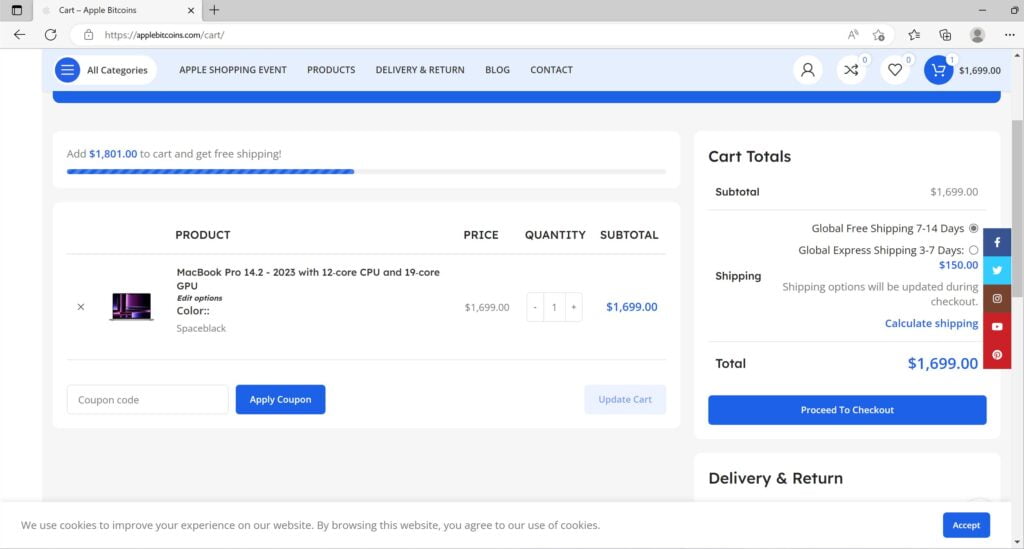Open the Products menu item
1024x549 pixels.
click(x=331, y=70)
